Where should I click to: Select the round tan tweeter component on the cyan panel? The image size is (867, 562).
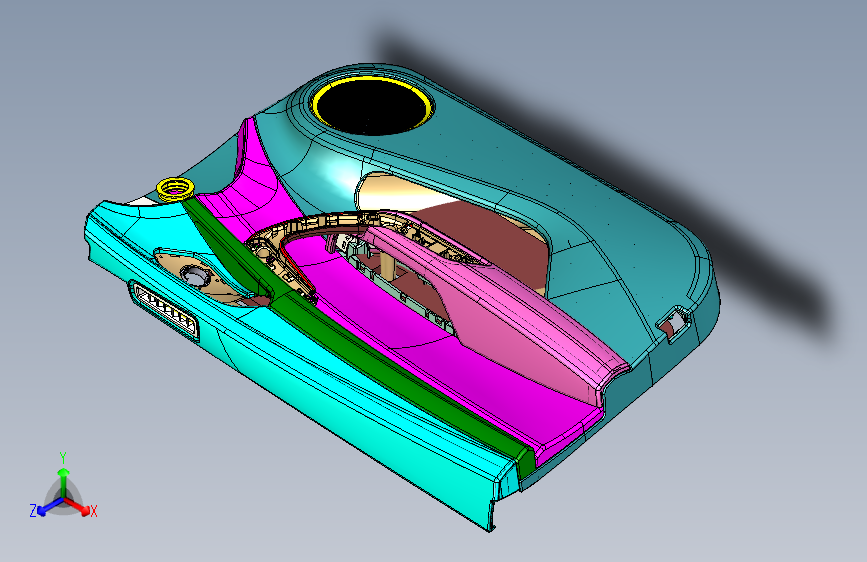tap(195, 274)
